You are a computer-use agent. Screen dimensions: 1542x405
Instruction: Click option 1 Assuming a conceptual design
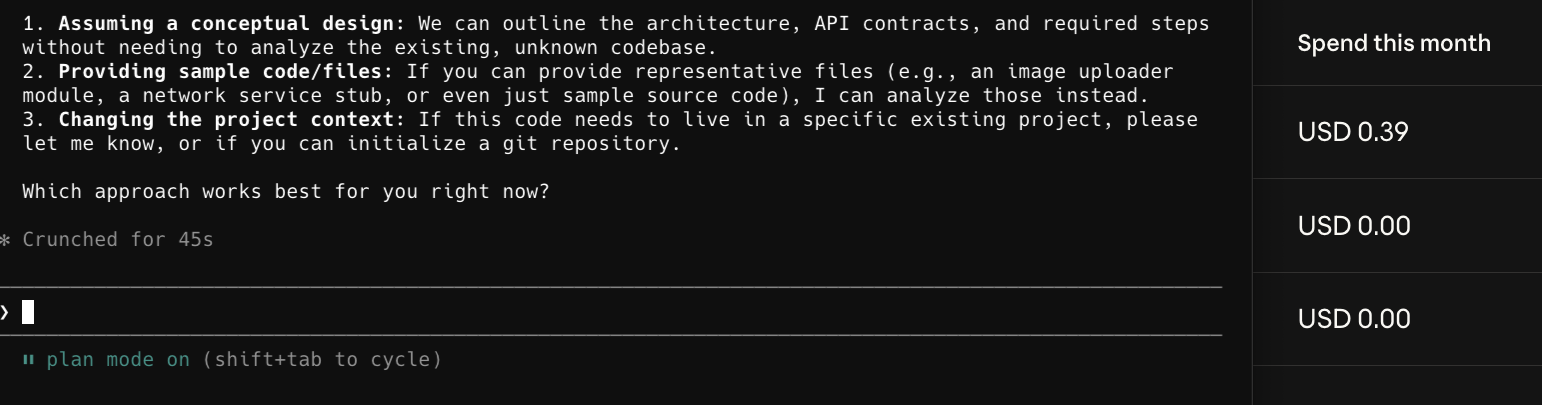(616, 35)
